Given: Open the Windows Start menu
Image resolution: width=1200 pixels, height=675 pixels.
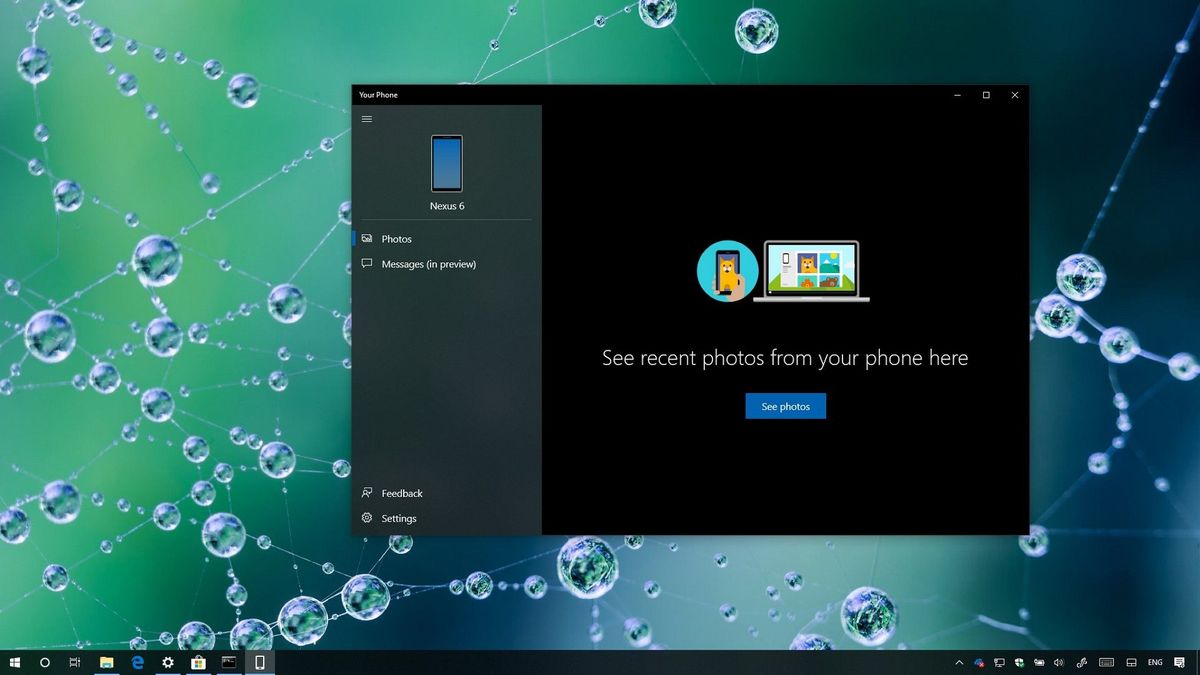Looking at the screenshot, I should coord(15,662).
